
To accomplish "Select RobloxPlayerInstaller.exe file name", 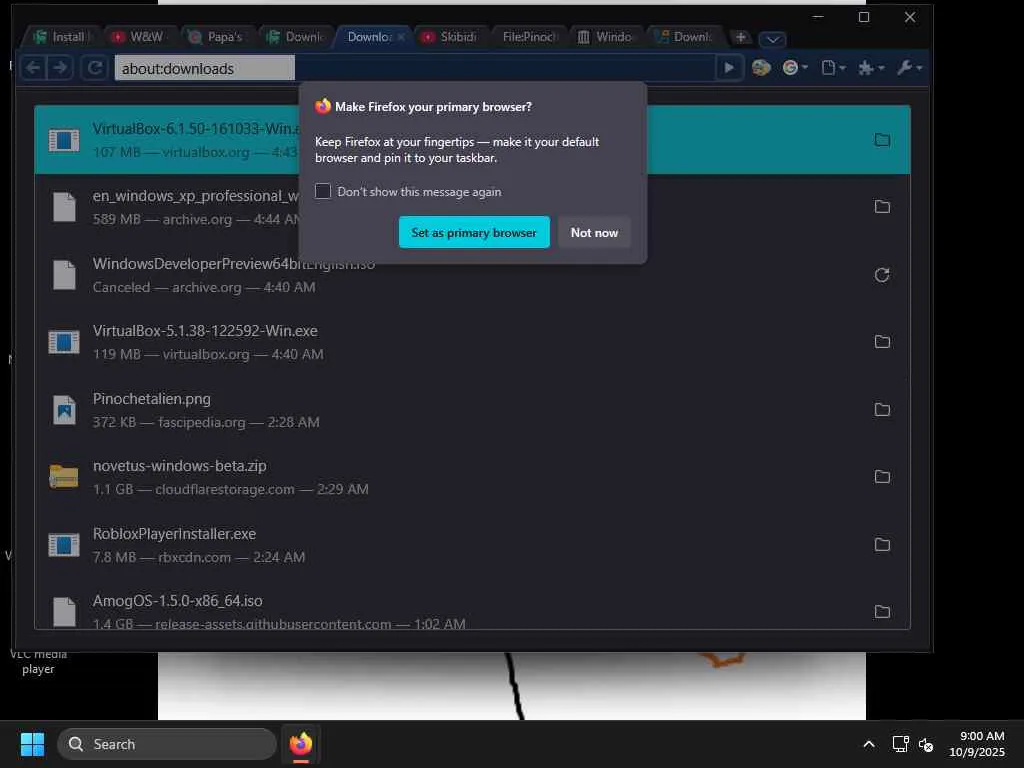I will pyautogui.click(x=174, y=534).
